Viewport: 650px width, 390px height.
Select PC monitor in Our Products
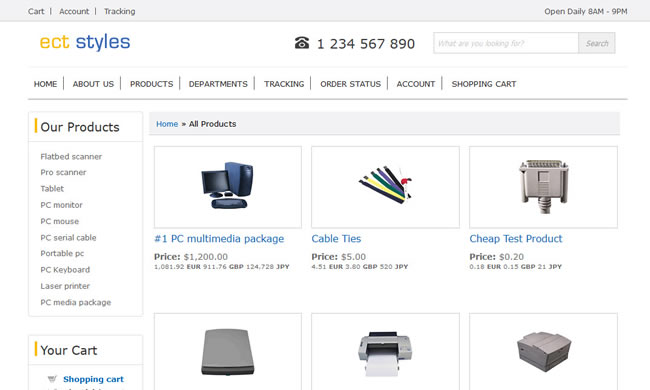pyautogui.click(x=61, y=205)
